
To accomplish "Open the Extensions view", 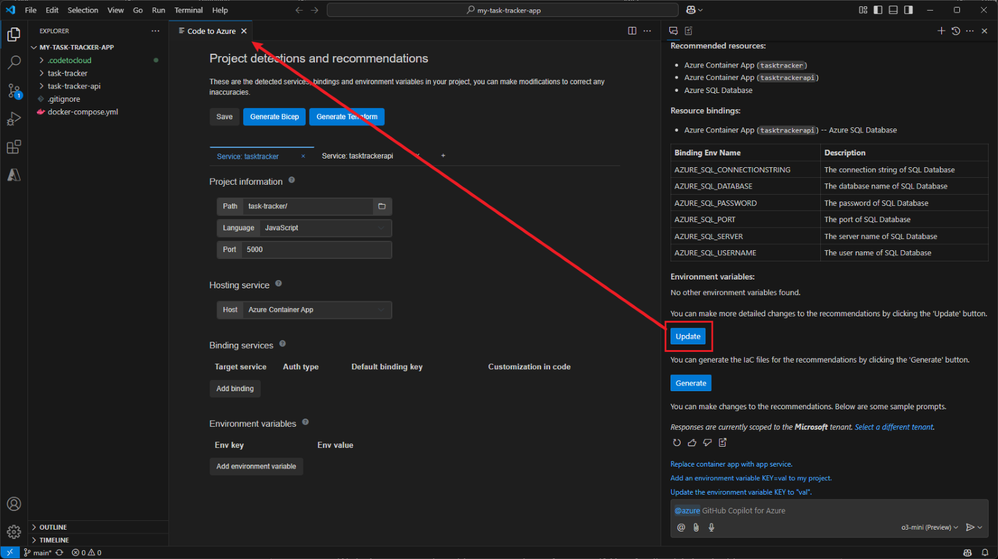I will click(13, 147).
